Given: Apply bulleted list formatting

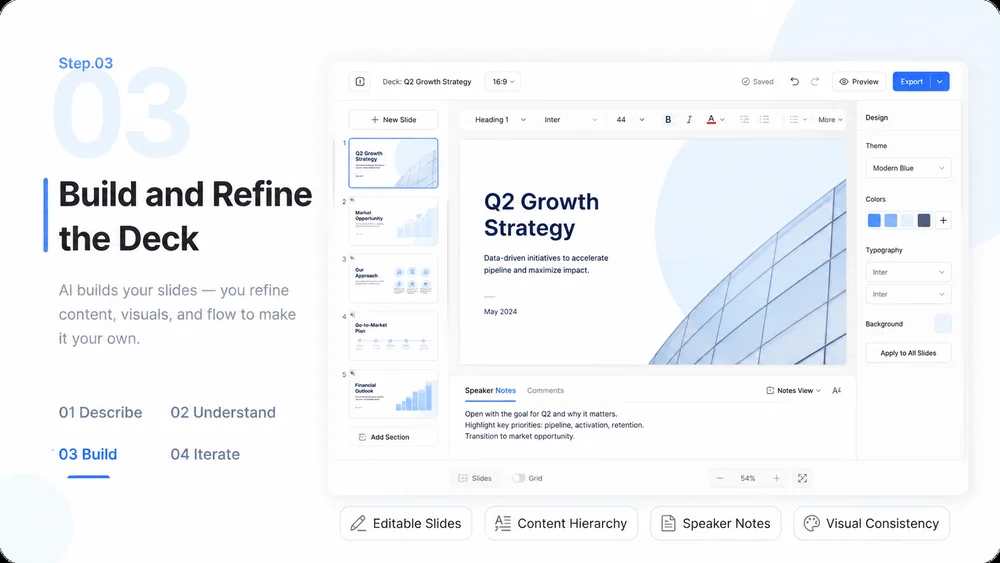Looking at the screenshot, I should tap(744, 119).
